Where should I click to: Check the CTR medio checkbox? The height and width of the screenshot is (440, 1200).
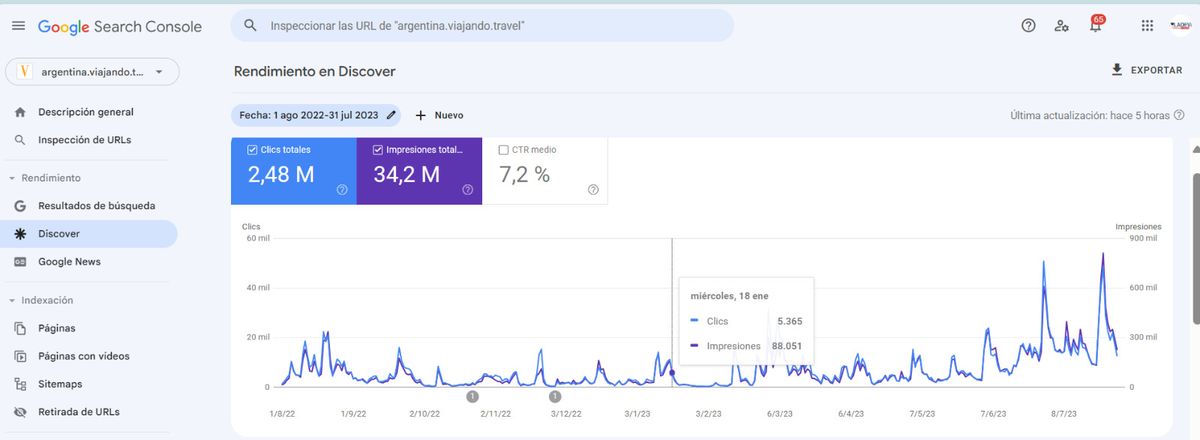(x=504, y=150)
